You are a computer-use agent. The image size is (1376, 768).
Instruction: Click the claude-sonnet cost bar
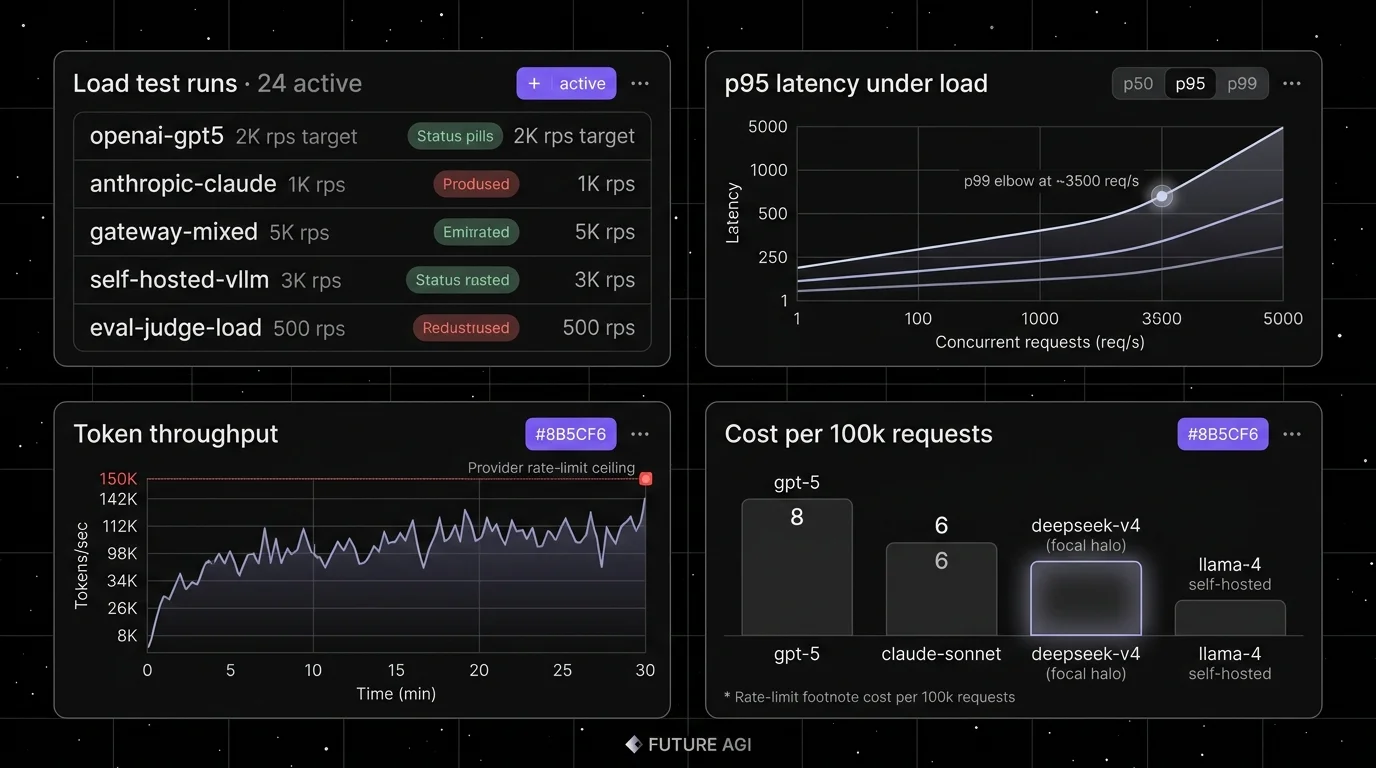pos(941,589)
